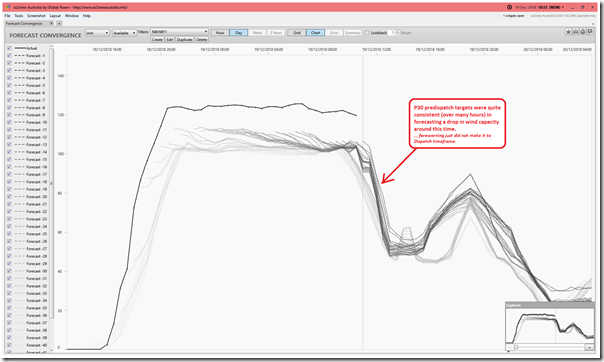
Task: Click the help circle icon in widget toolbar
Action: pos(583,32)
